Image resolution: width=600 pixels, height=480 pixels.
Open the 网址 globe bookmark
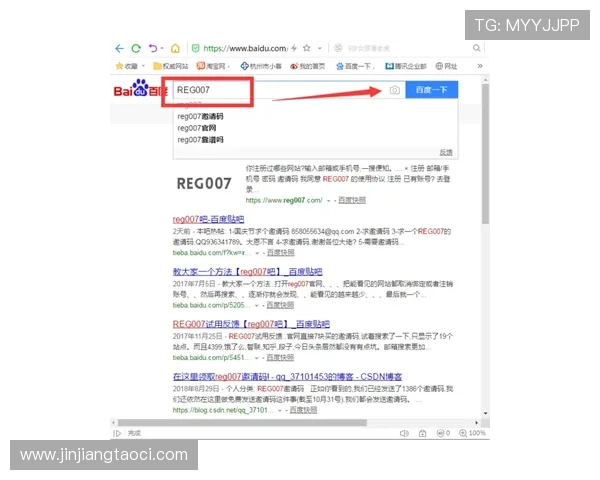(446, 66)
